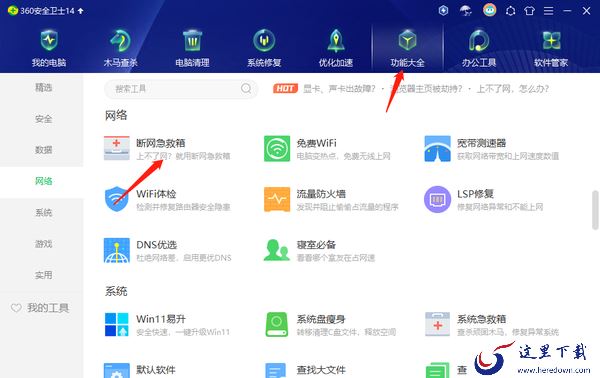Open 我的电脑 from the top navigation
The width and height of the screenshot is (600, 378).
[x=49, y=49]
